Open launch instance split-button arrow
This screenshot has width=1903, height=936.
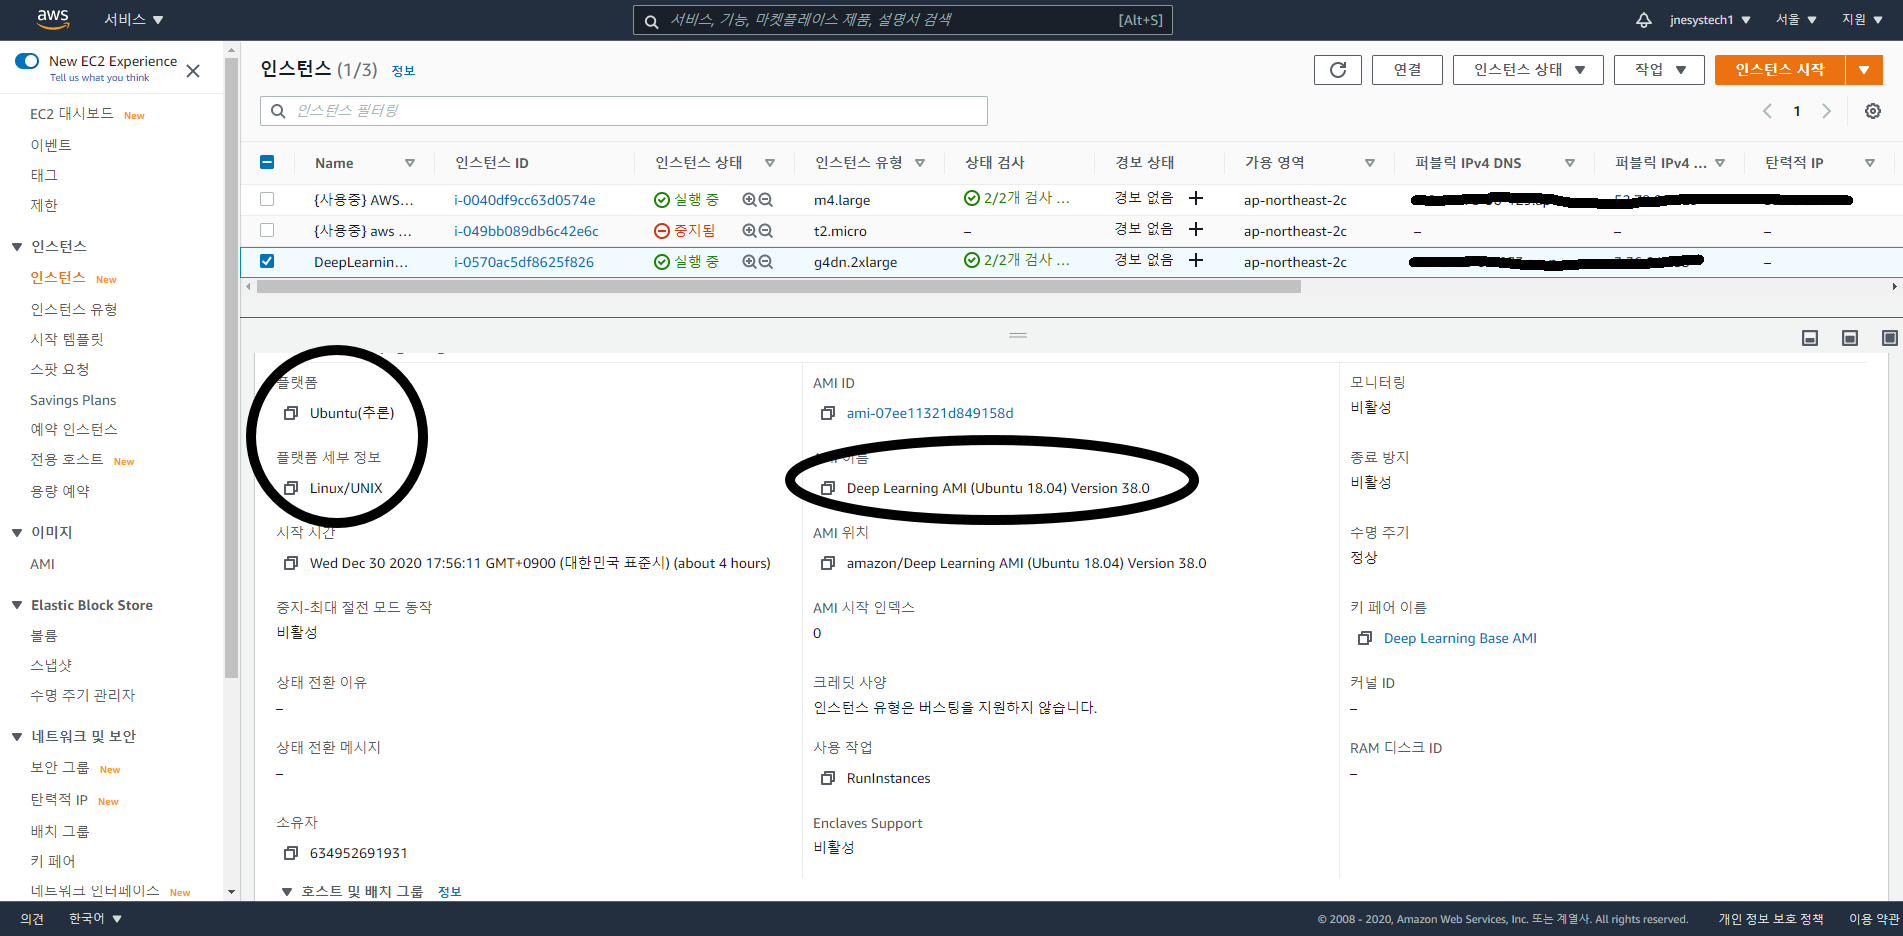click(1864, 69)
